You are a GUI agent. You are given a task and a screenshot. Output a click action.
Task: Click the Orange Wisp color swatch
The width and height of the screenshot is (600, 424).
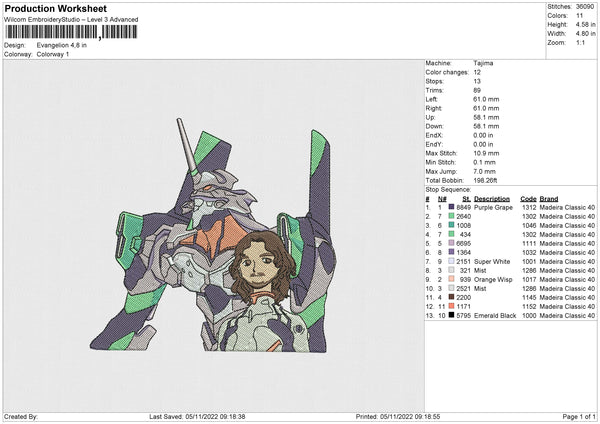point(451,279)
